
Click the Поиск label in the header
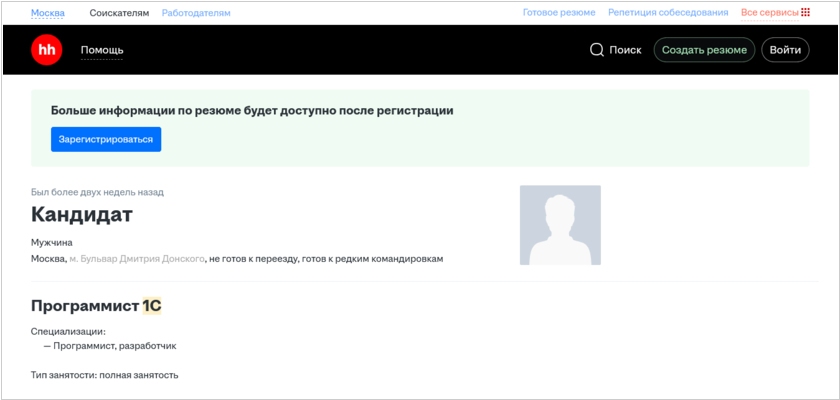tap(625, 50)
